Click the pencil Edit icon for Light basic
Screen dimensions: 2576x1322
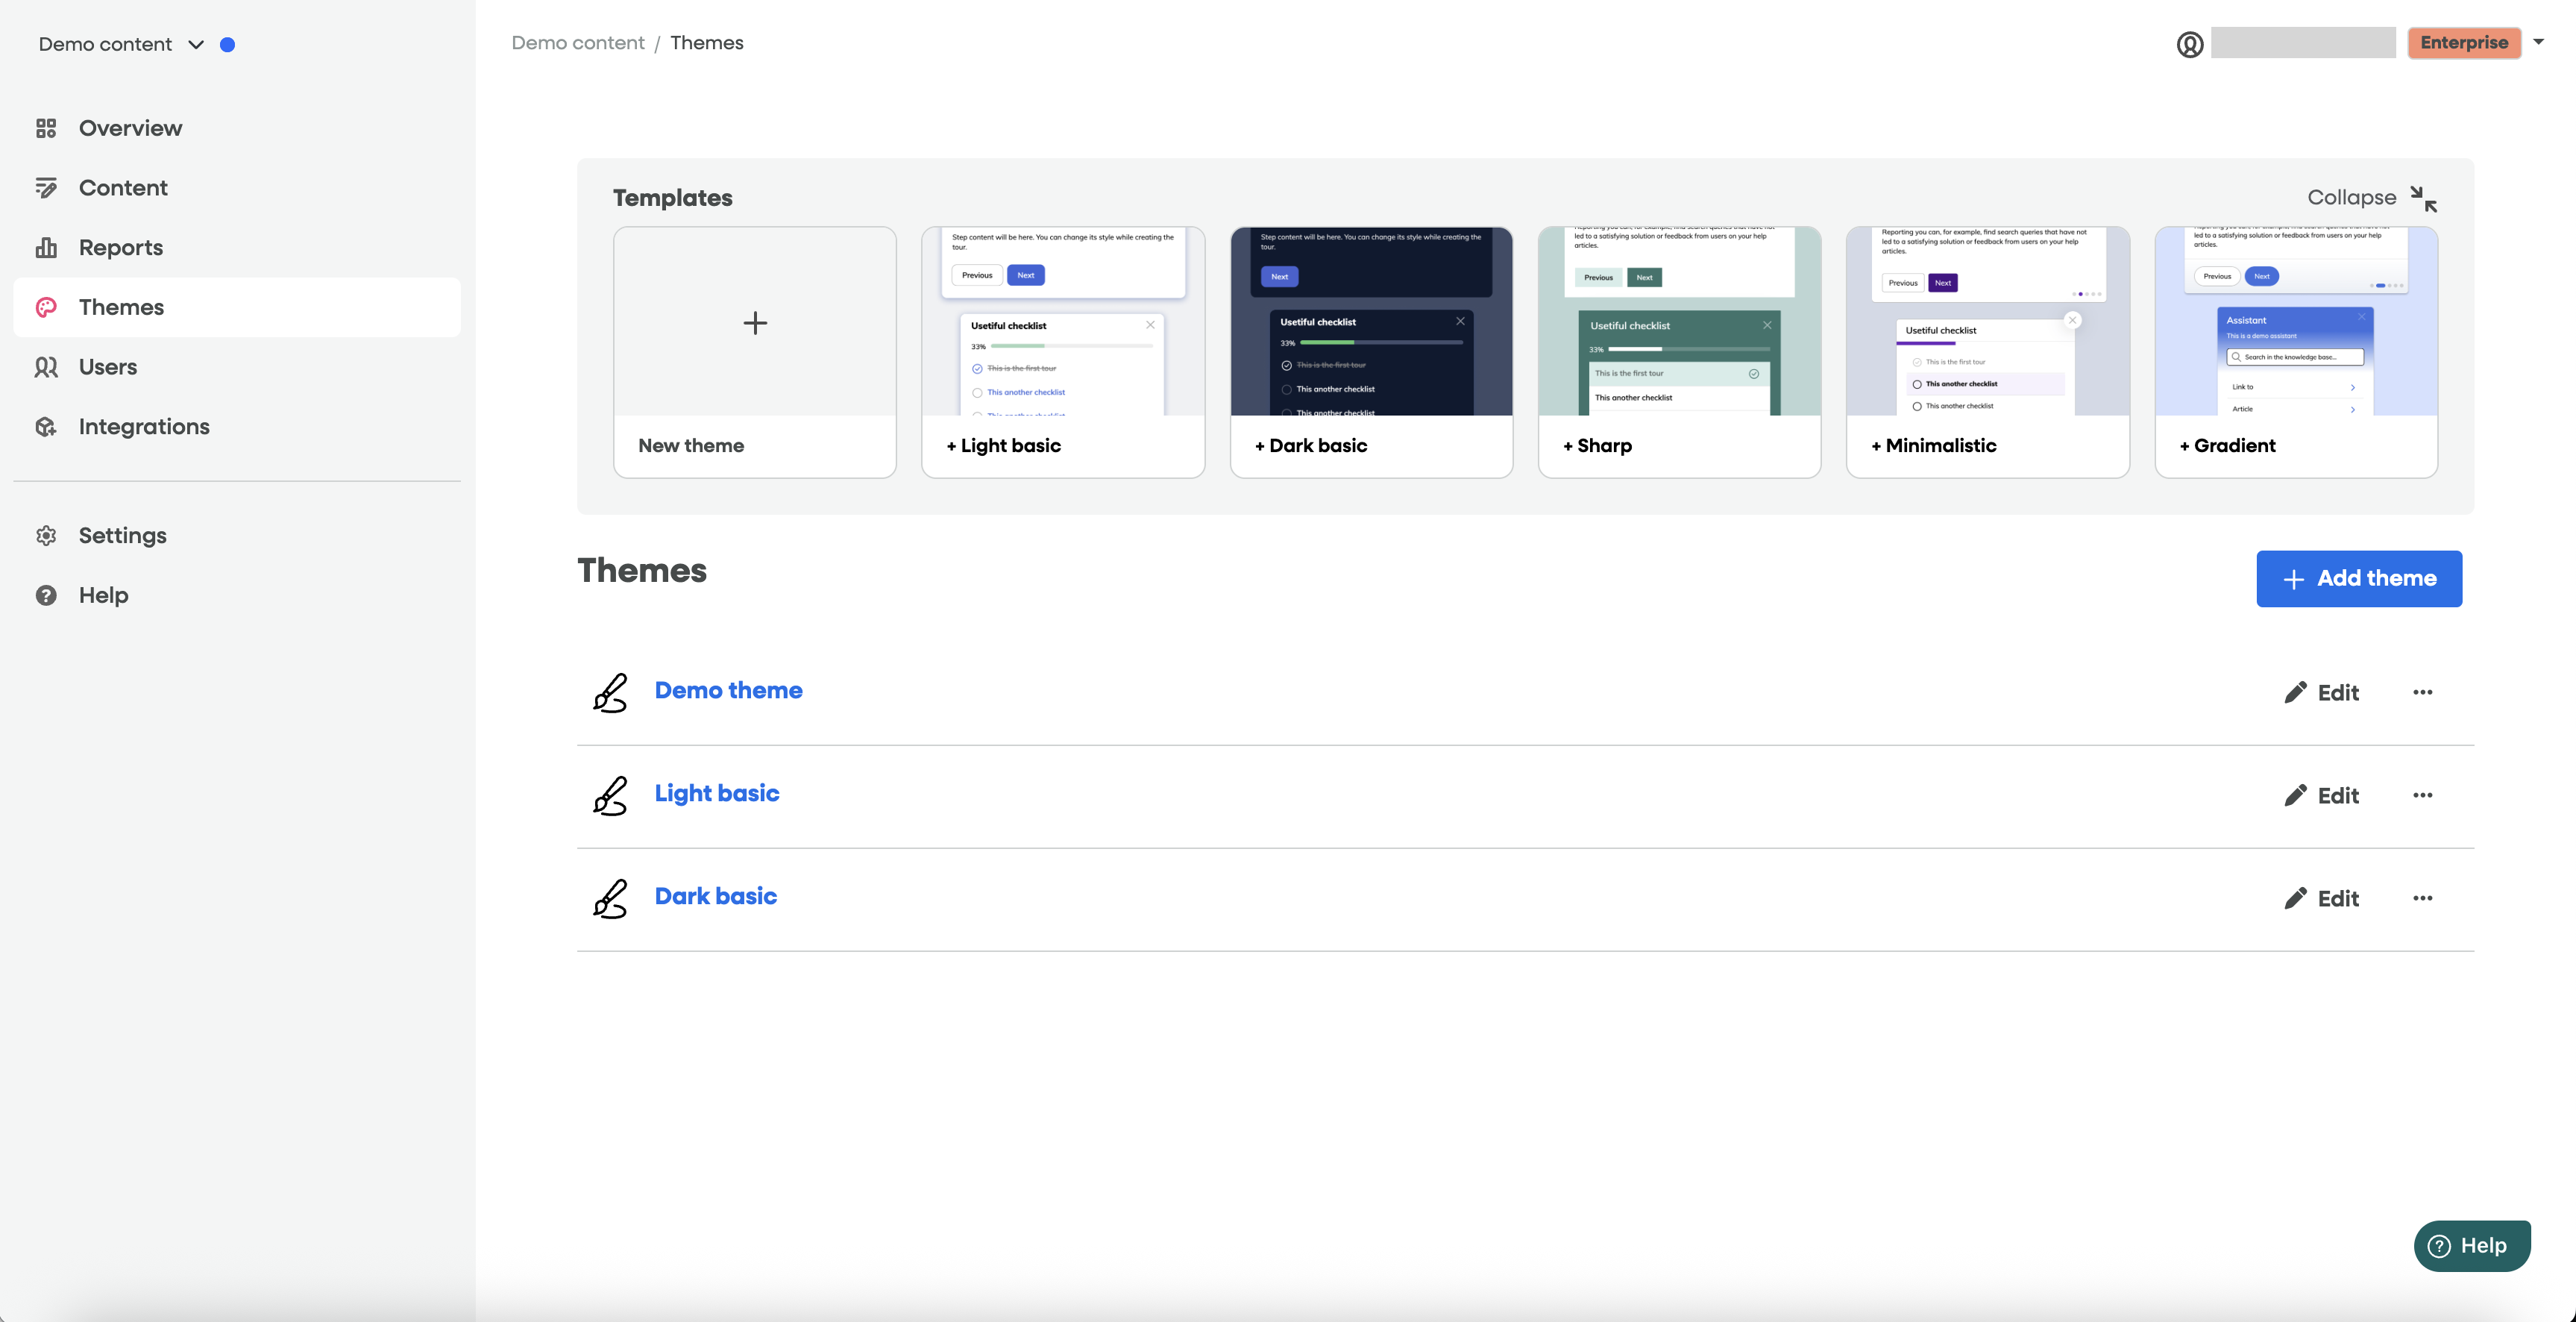[x=2295, y=795]
